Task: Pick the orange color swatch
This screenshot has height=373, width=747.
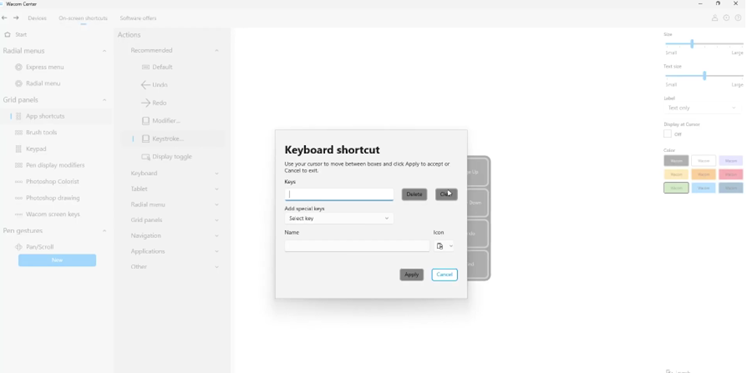Action: (x=704, y=174)
